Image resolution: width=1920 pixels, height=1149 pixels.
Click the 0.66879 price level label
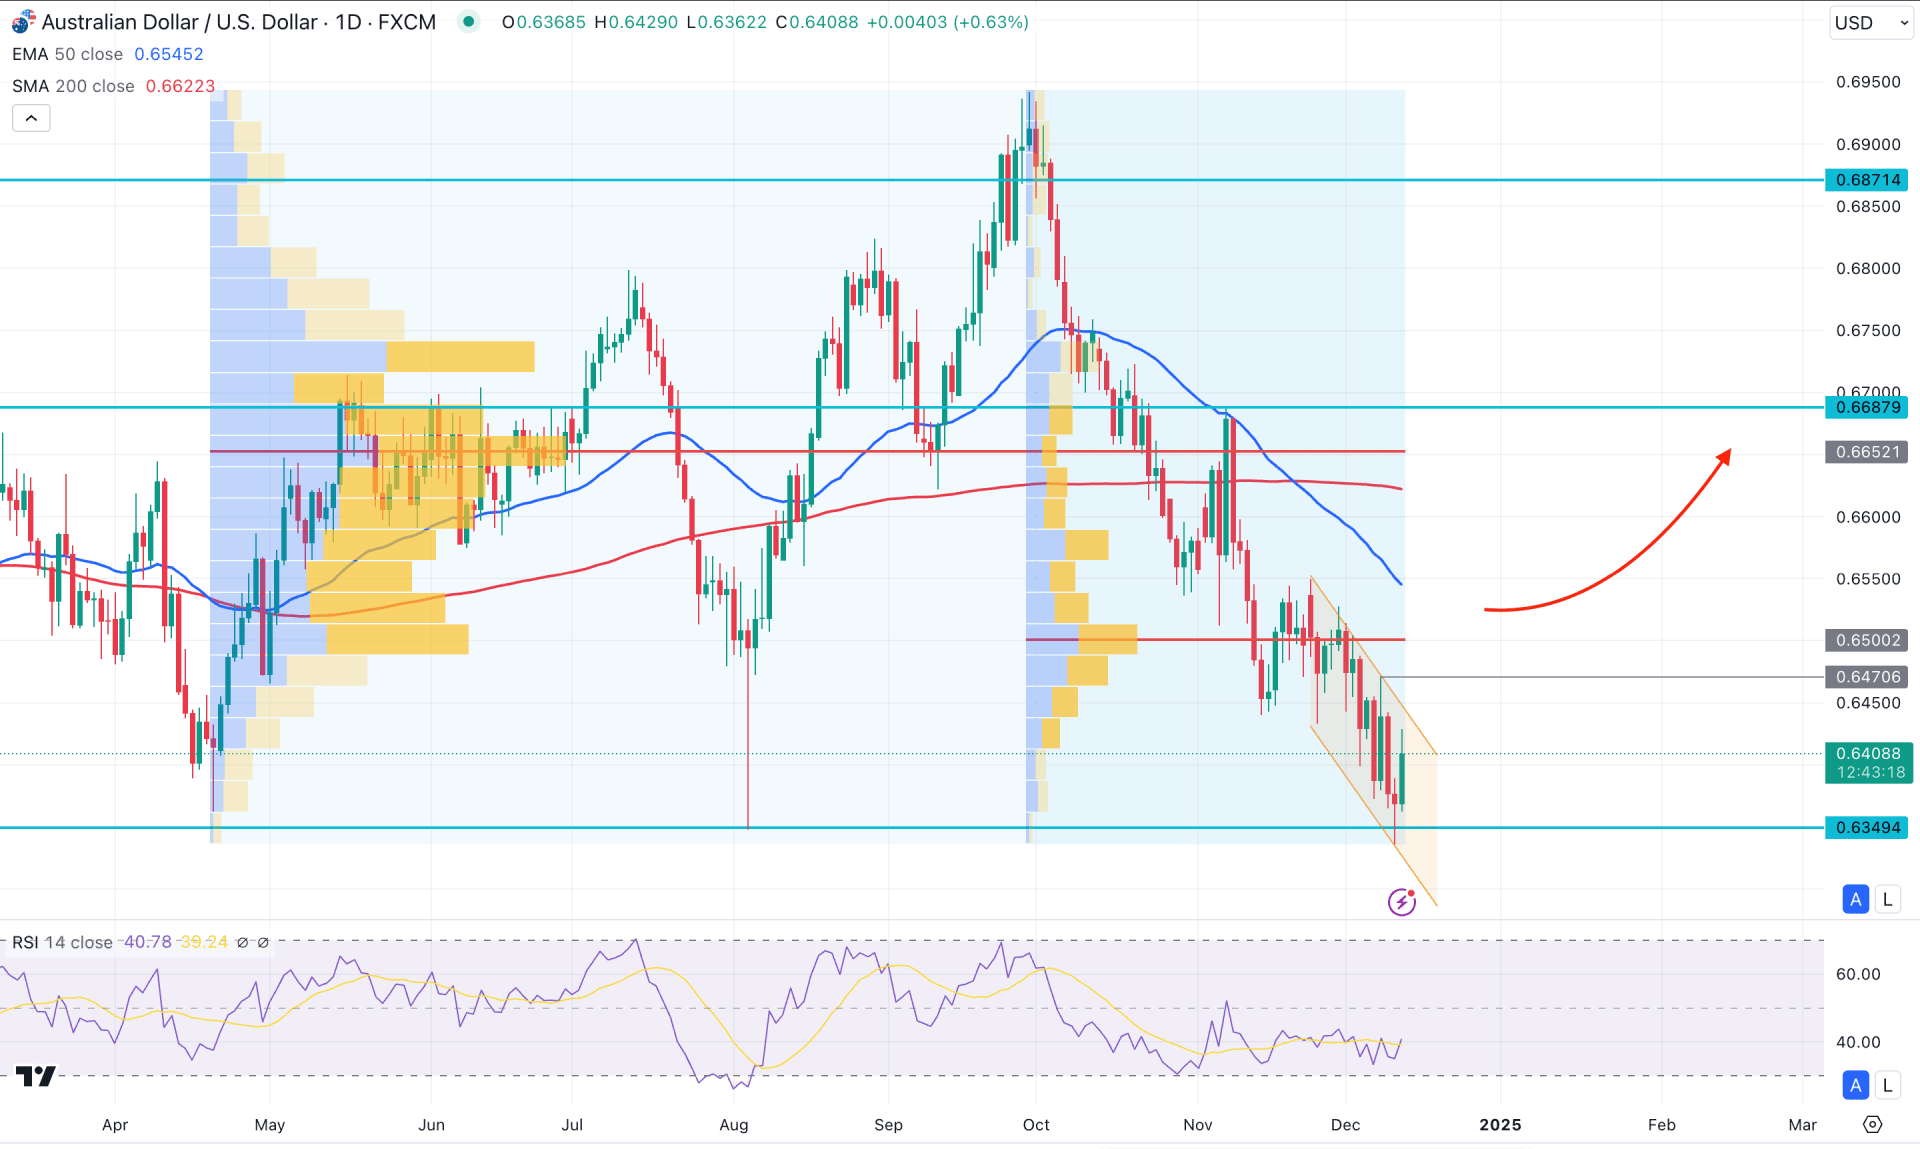pos(1868,407)
